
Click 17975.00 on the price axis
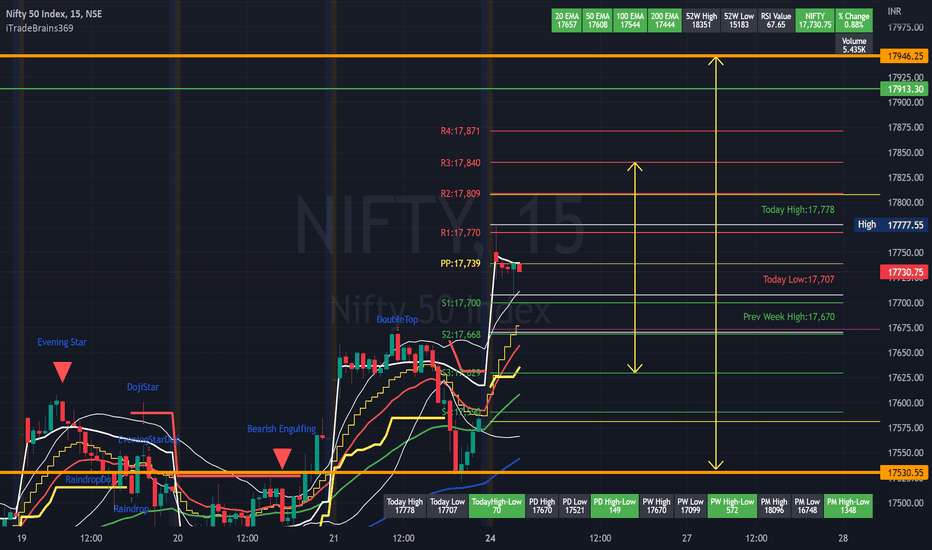905,27
